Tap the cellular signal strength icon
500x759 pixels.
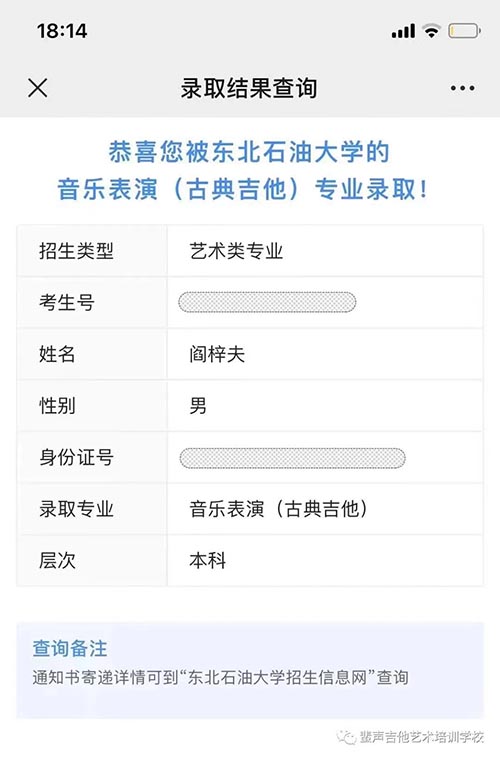click(403, 31)
